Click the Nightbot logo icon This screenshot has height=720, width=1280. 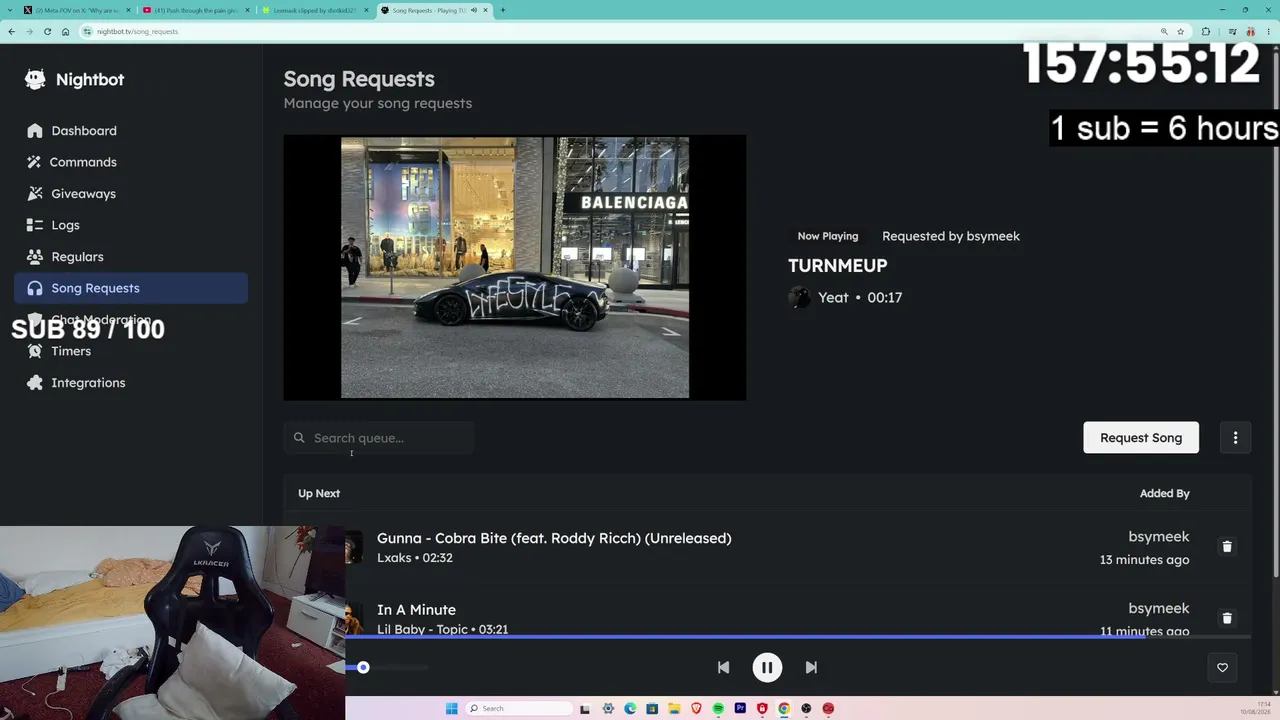click(35, 80)
